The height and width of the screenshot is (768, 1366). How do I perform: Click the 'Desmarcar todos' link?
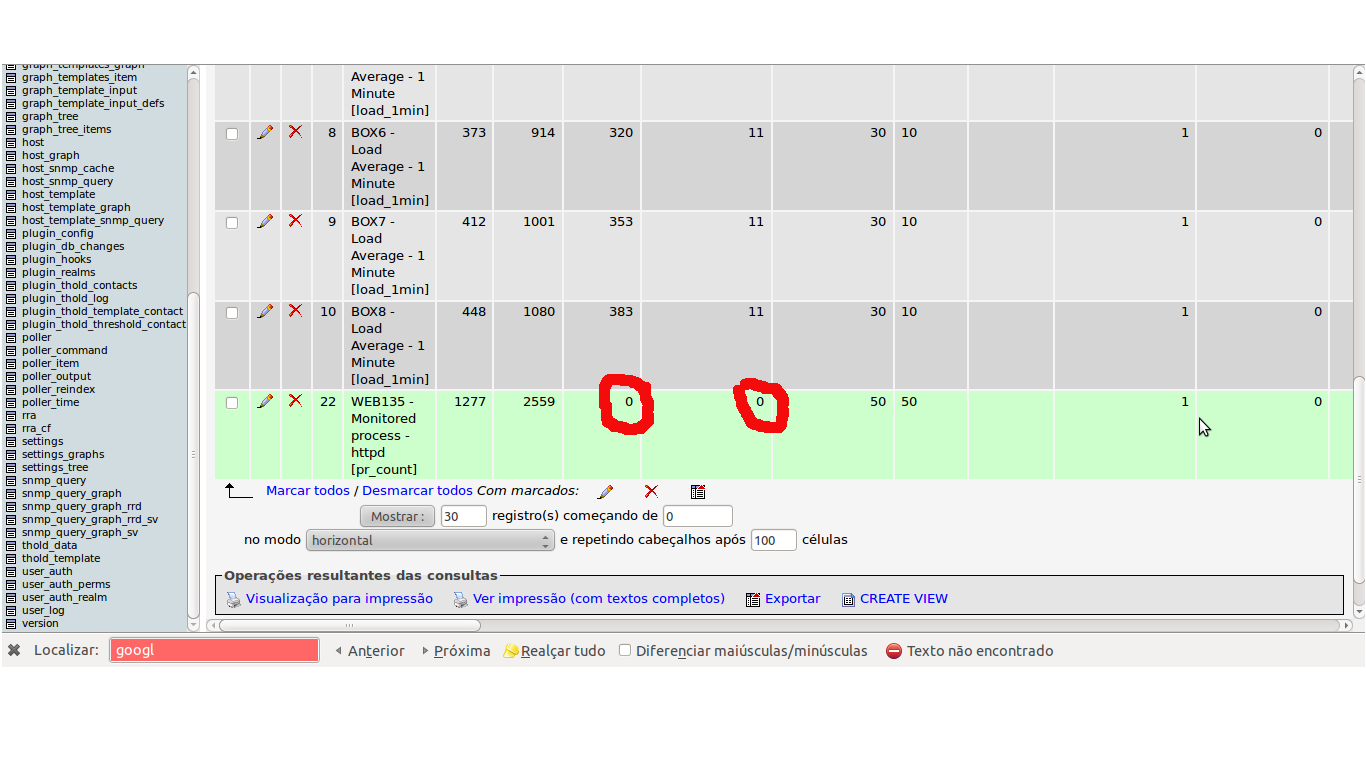pos(417,491)
